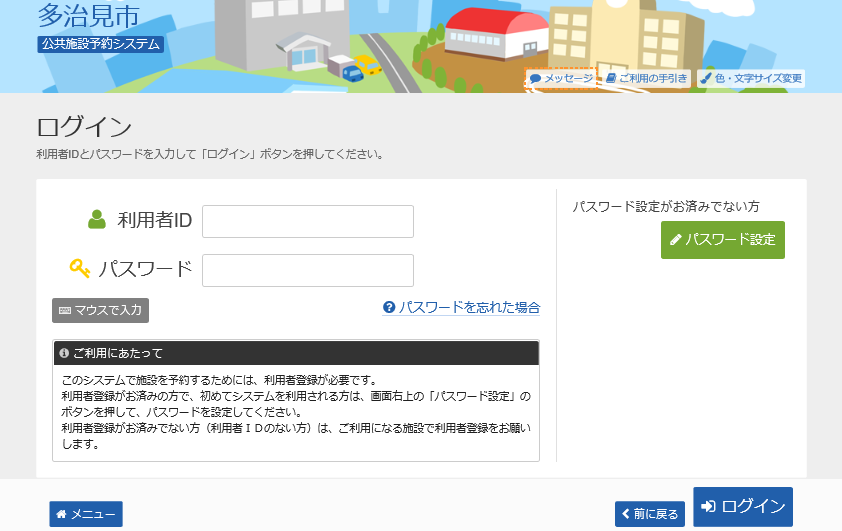Click the home icon on メニュー button
Screen dimensions: 842x531
[x=62, y=514]
